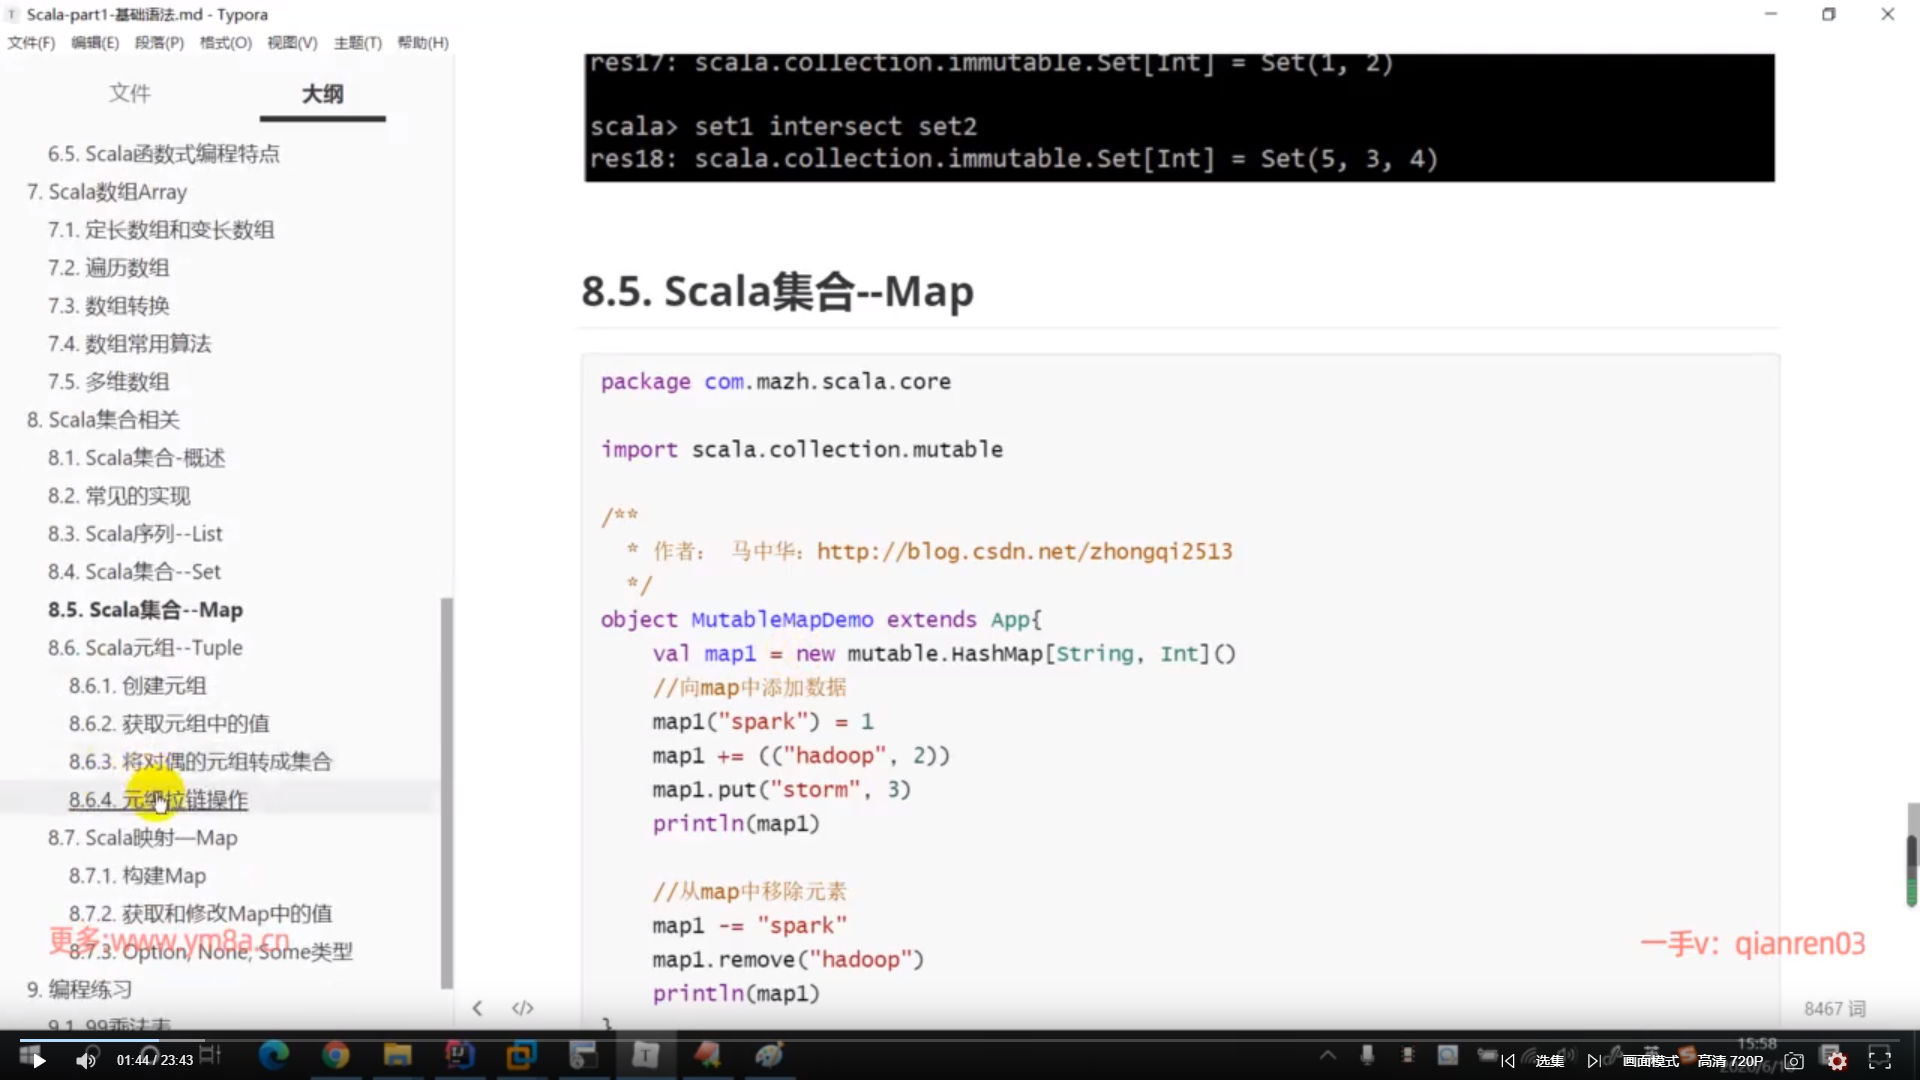Click the sidebar back arrow icon
Screen dimensions: 1920x1080
tap(477, 1008)
